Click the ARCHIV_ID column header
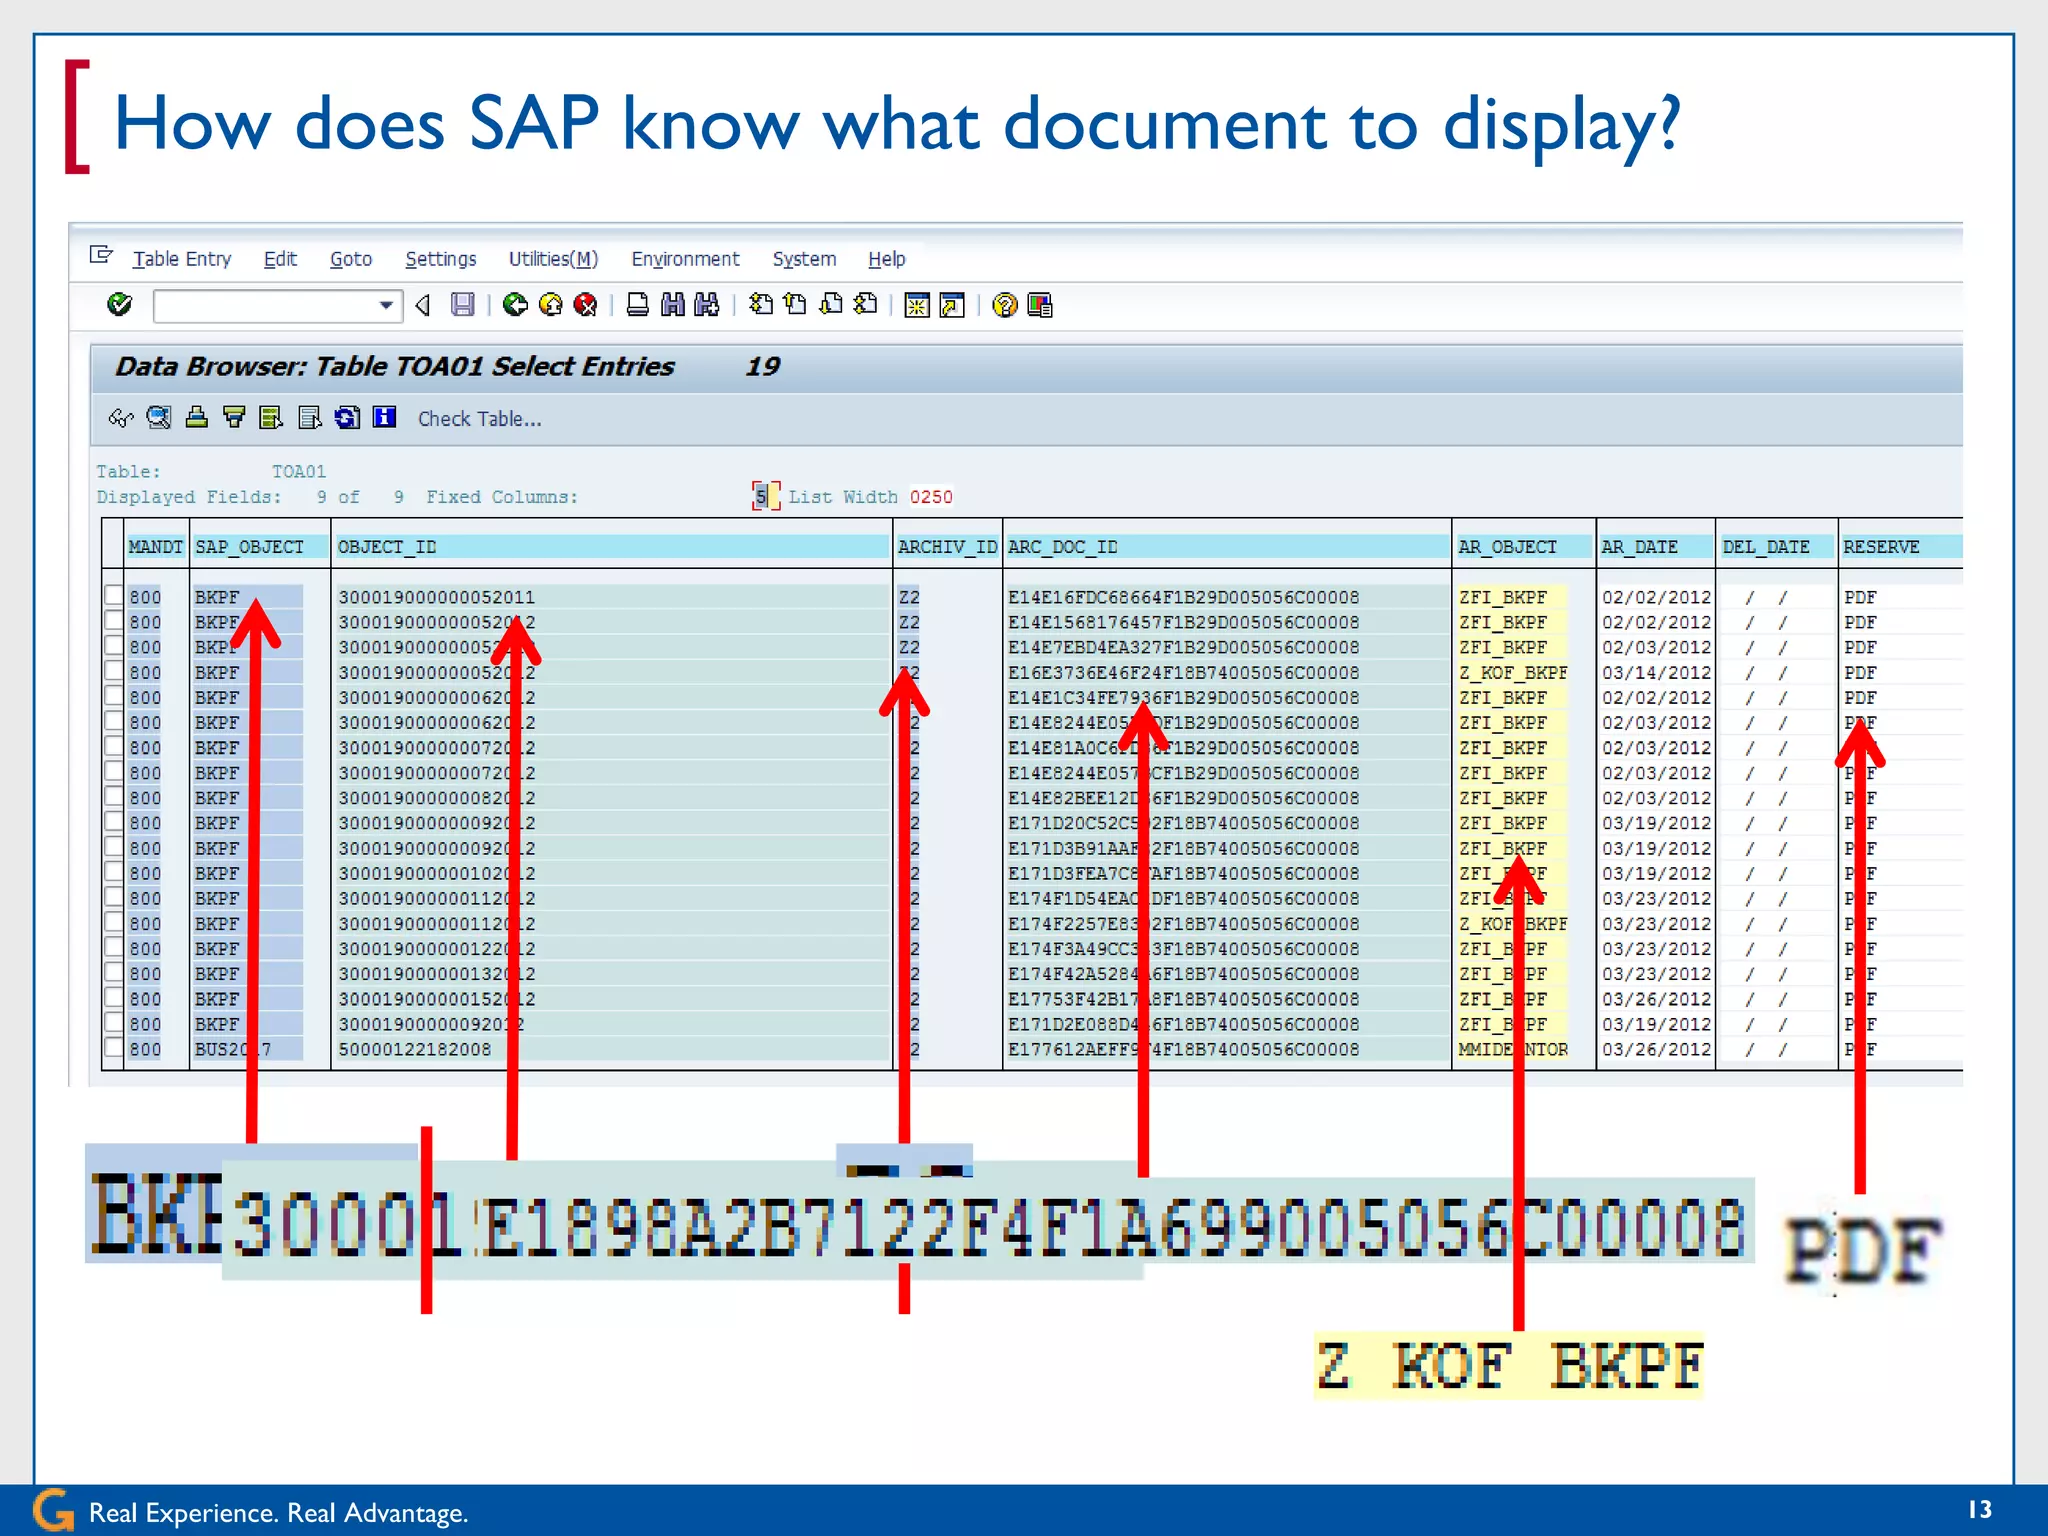 click(947, 547)
